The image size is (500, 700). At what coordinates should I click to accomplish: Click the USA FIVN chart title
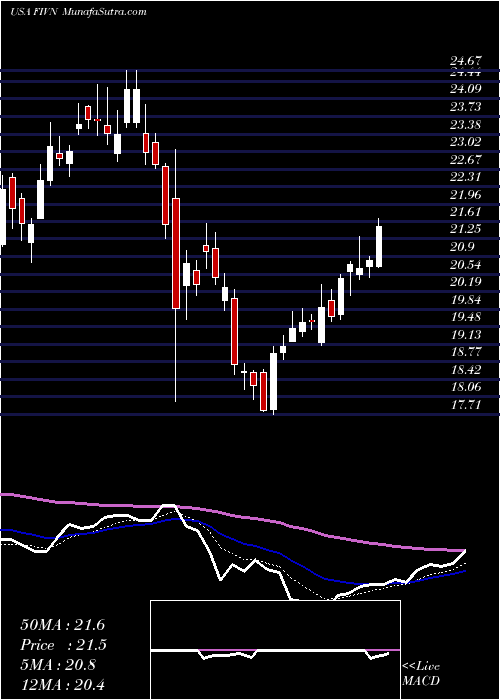(78, 12)
